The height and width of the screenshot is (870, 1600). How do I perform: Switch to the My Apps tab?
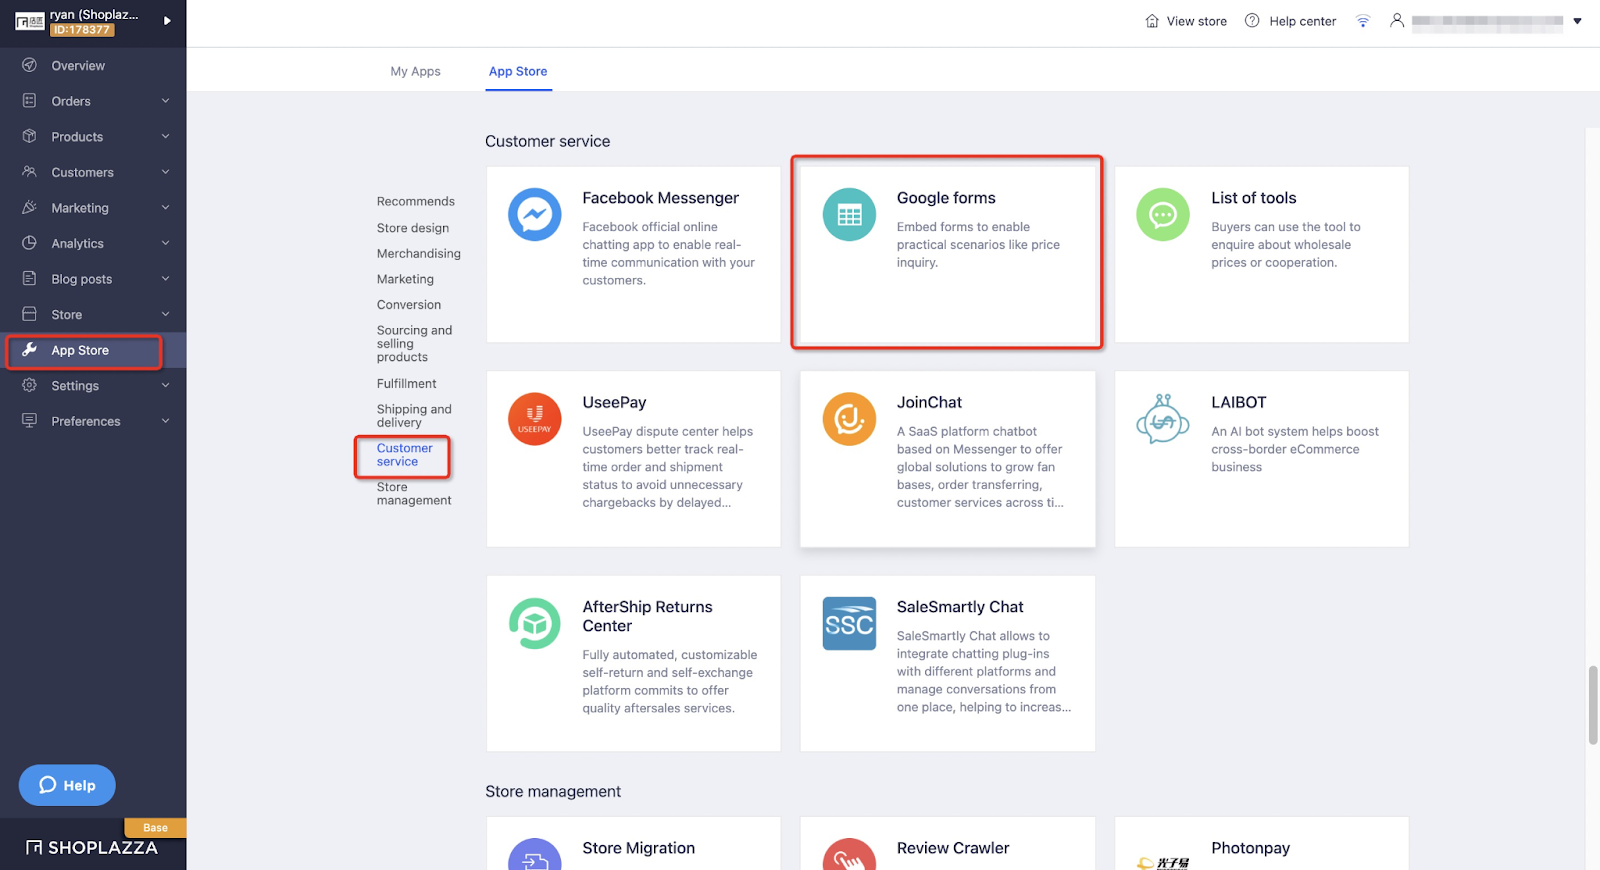coord(415,71)
